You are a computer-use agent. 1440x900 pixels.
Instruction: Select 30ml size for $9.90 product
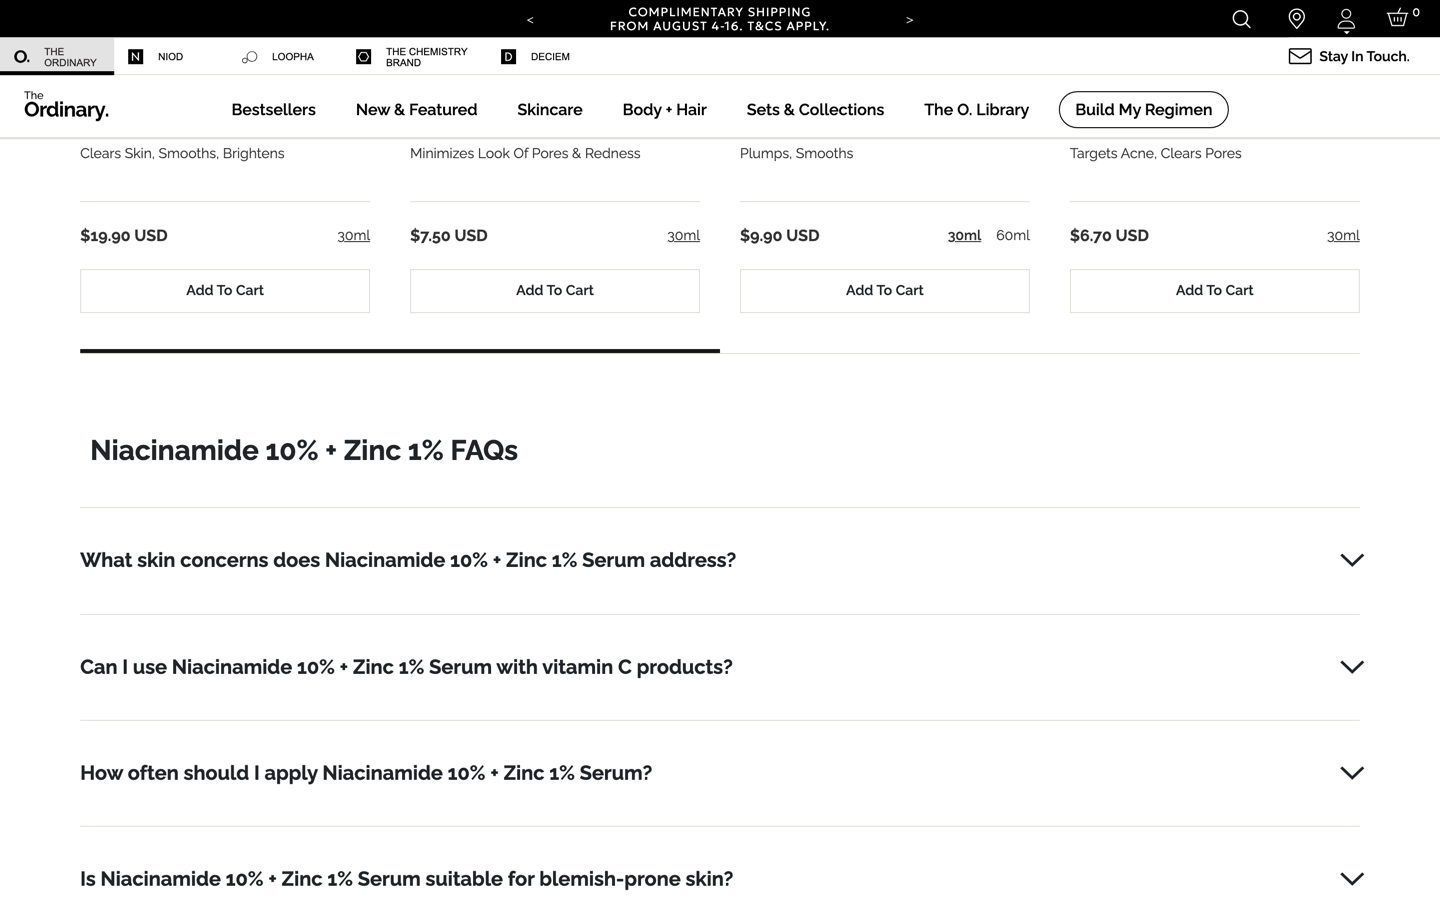click(x=964, y=236)
